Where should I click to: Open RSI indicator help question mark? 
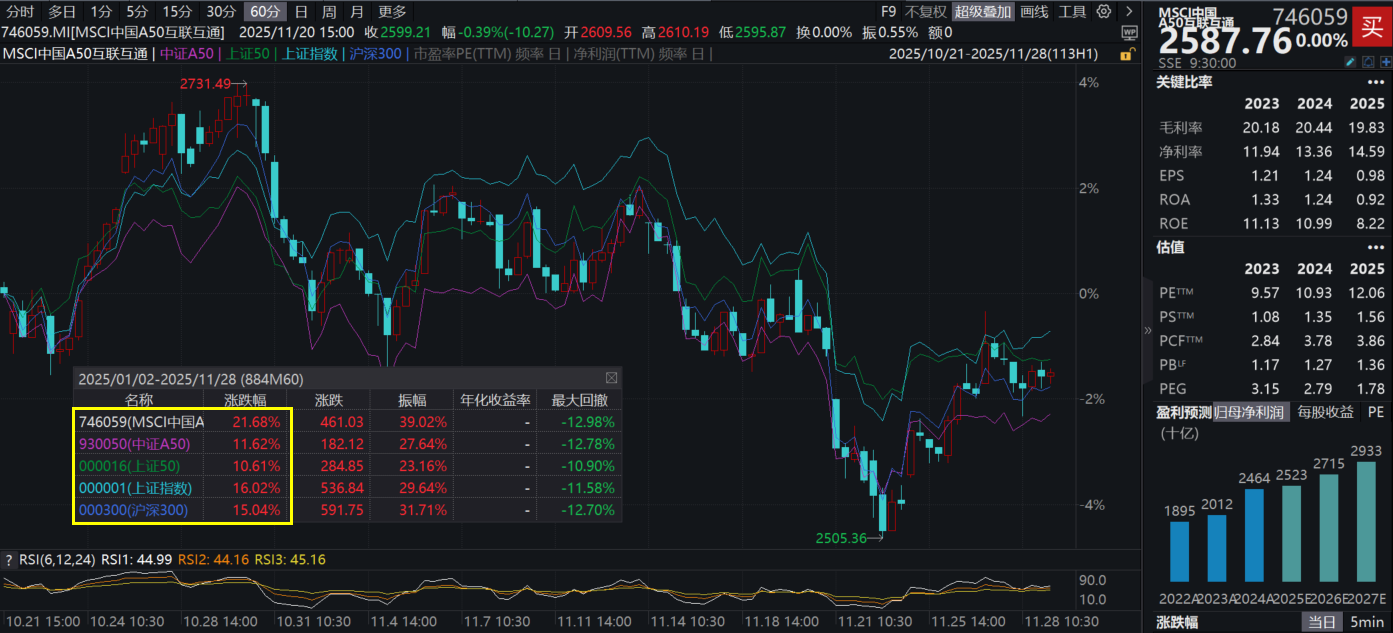[x=9, y=559]
